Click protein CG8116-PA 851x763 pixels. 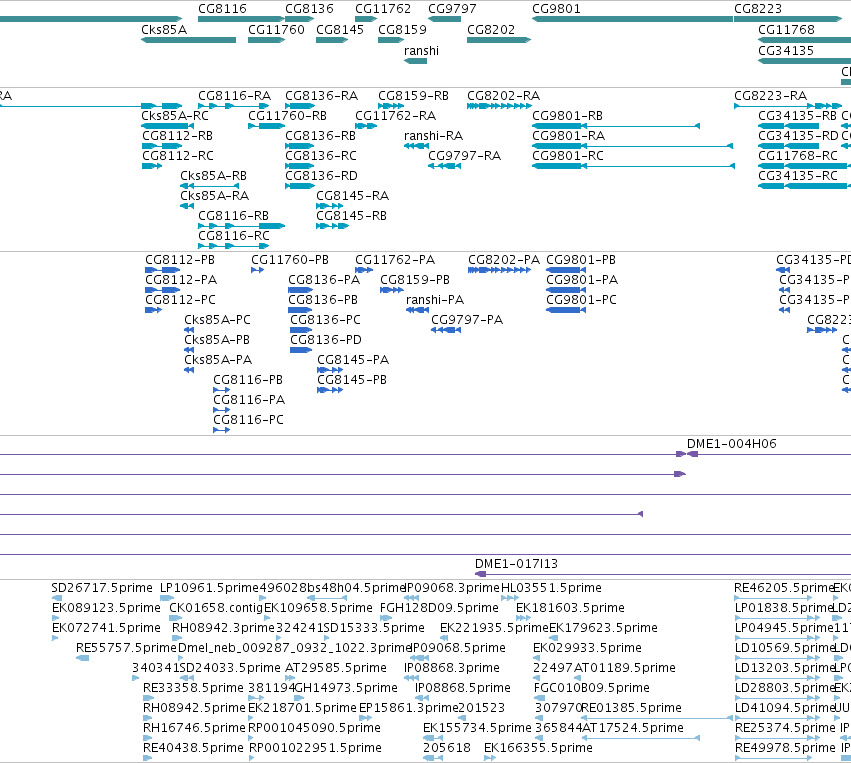(249, 399)
